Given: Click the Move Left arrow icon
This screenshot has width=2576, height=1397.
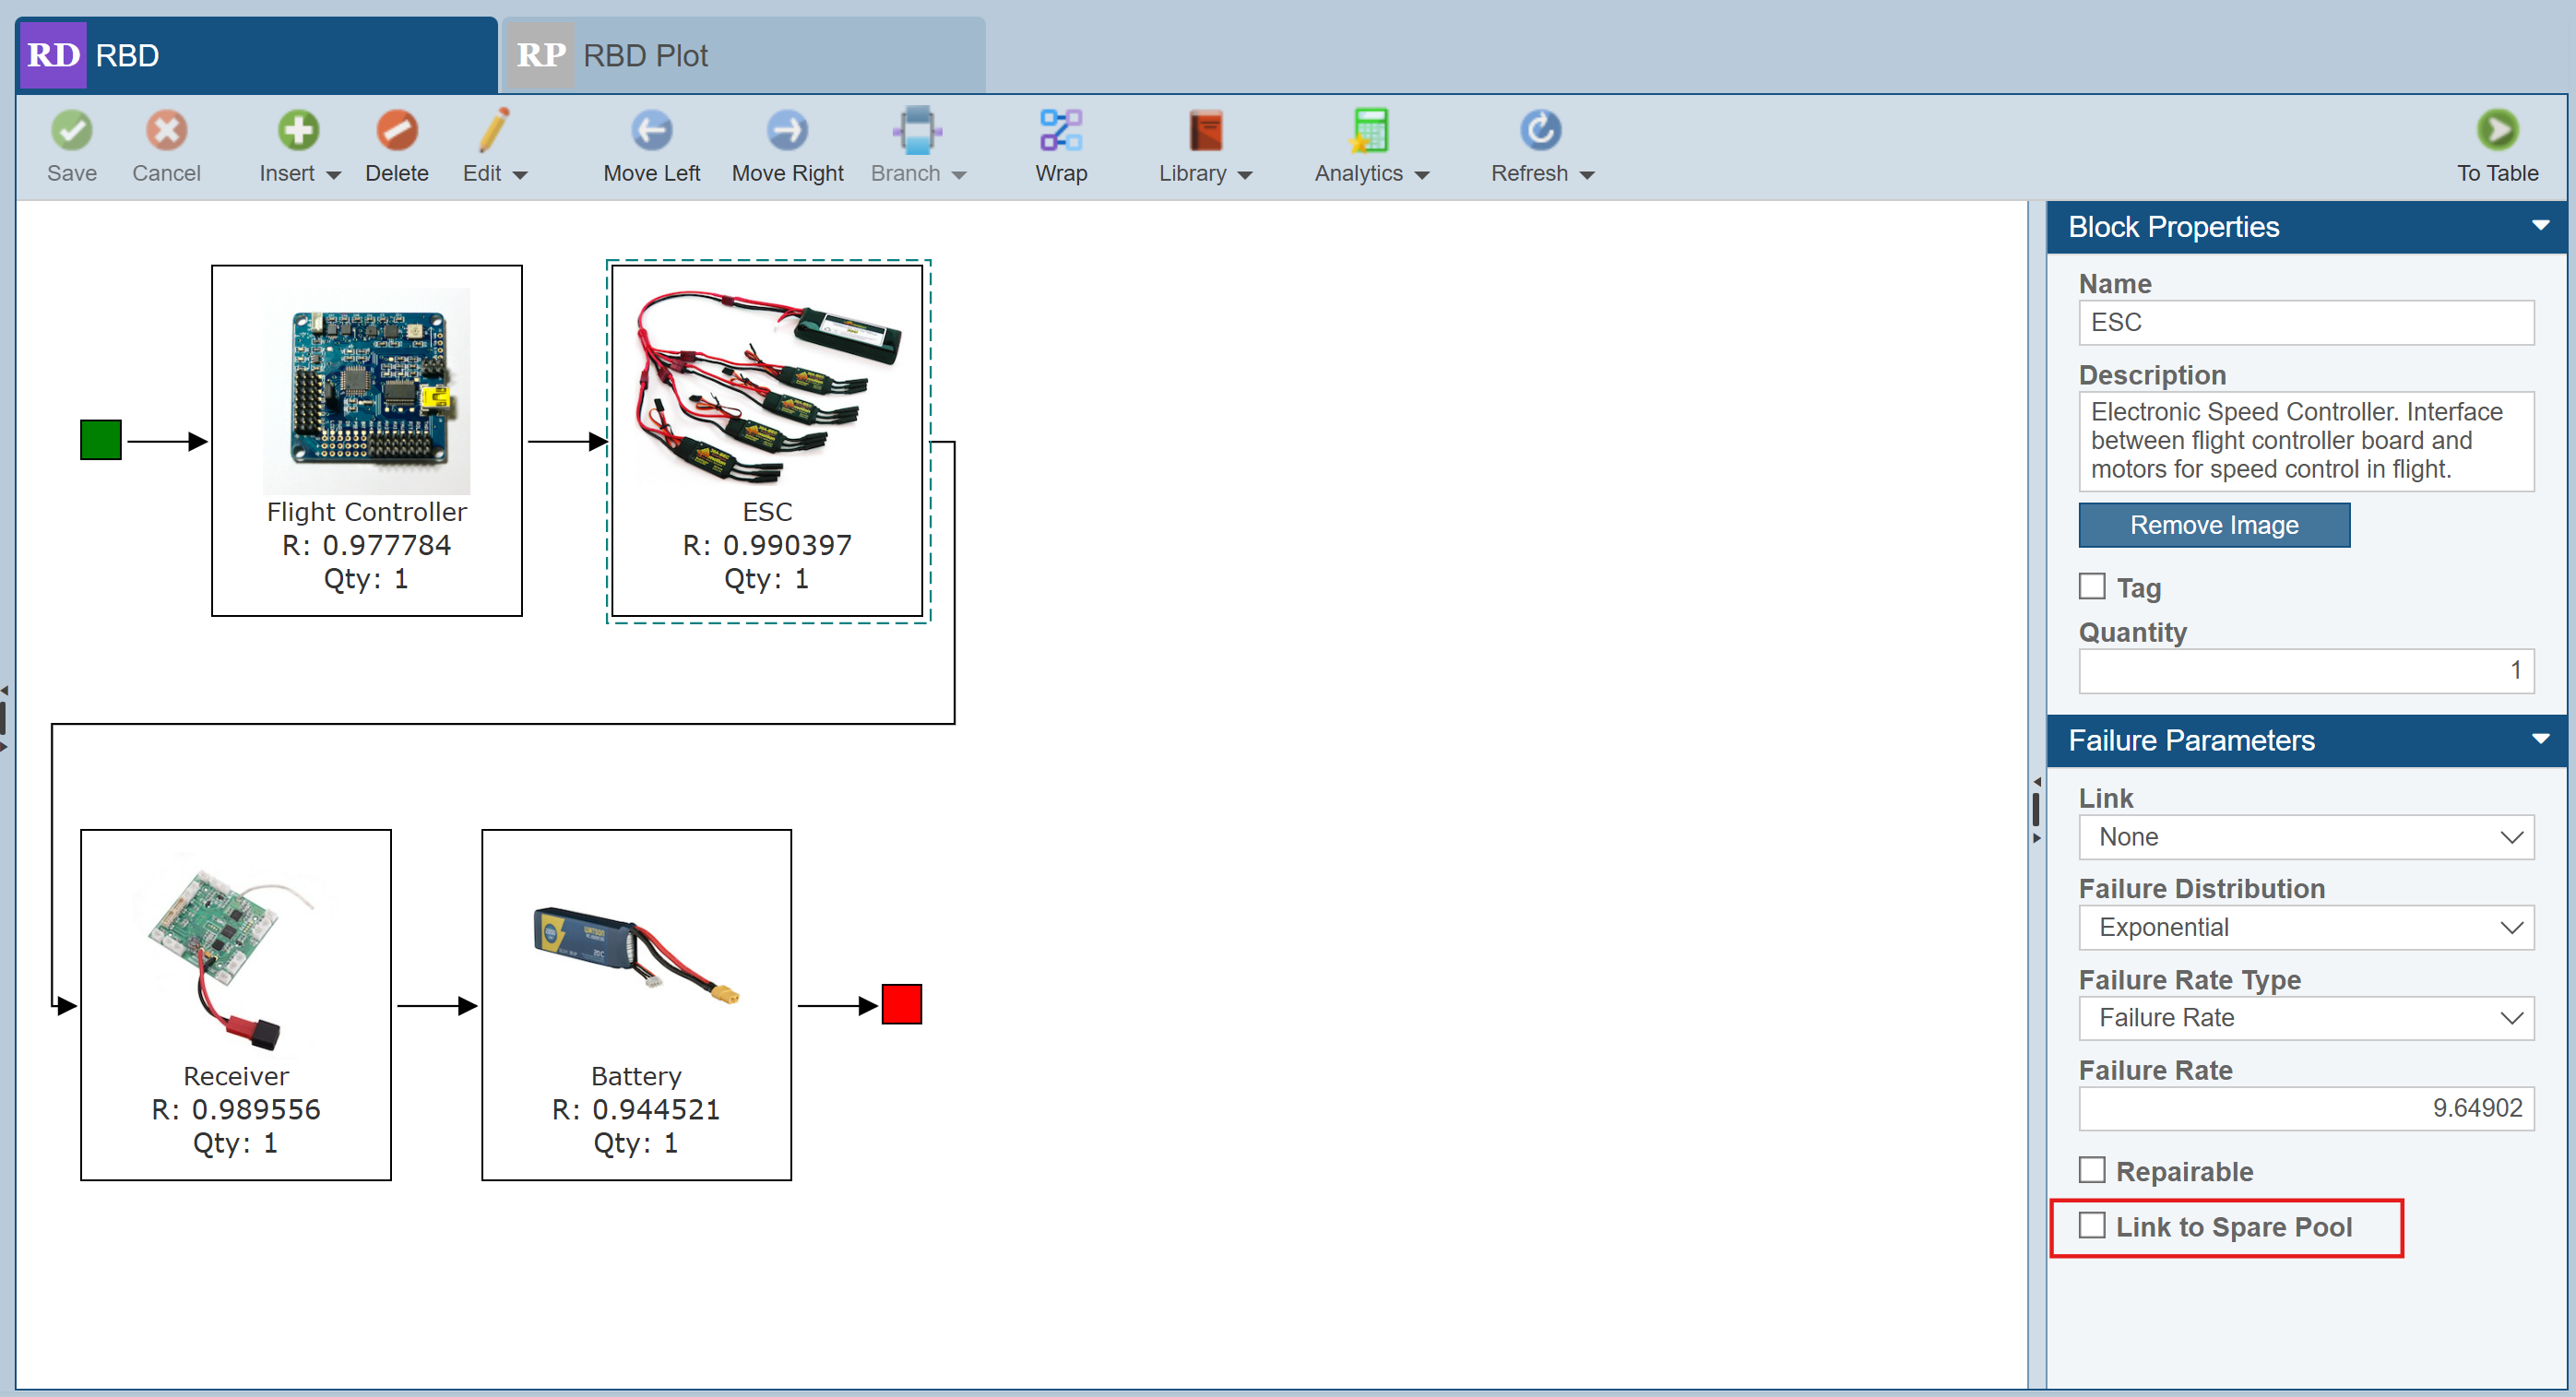Looking at the screenshot, I should pyautogui.click(x=651, y=131).
